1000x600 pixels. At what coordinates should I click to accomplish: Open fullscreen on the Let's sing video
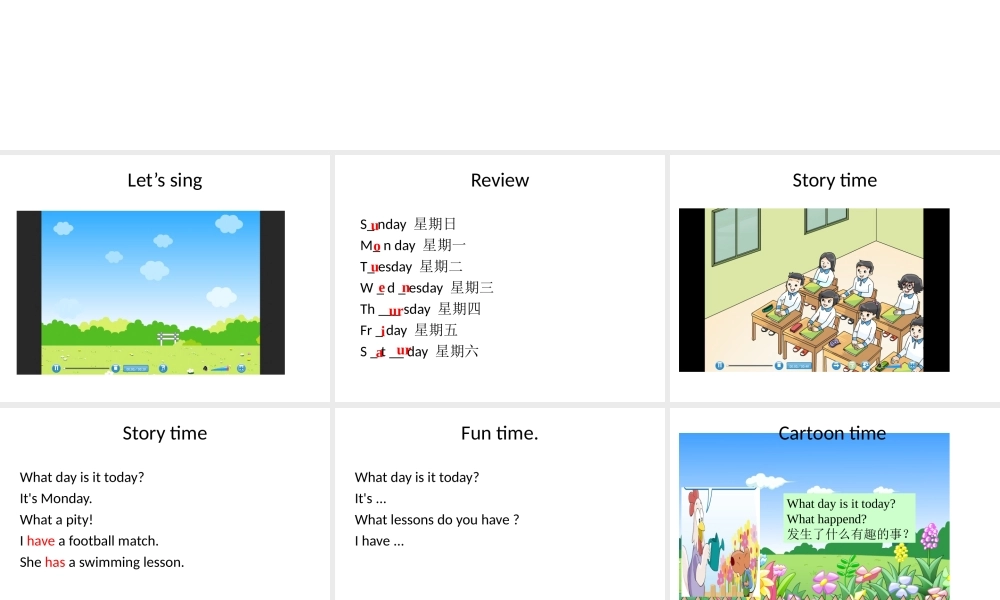tap(241, 368)
